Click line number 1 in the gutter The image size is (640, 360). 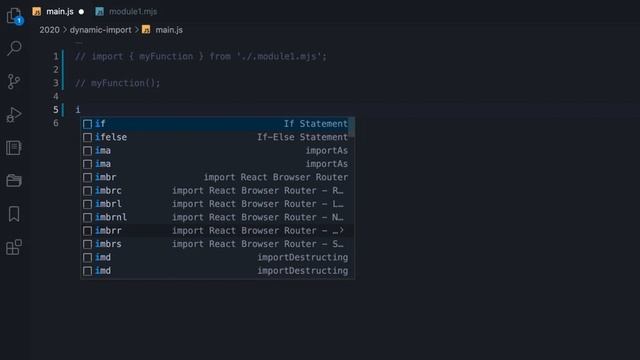click(56, 56)
